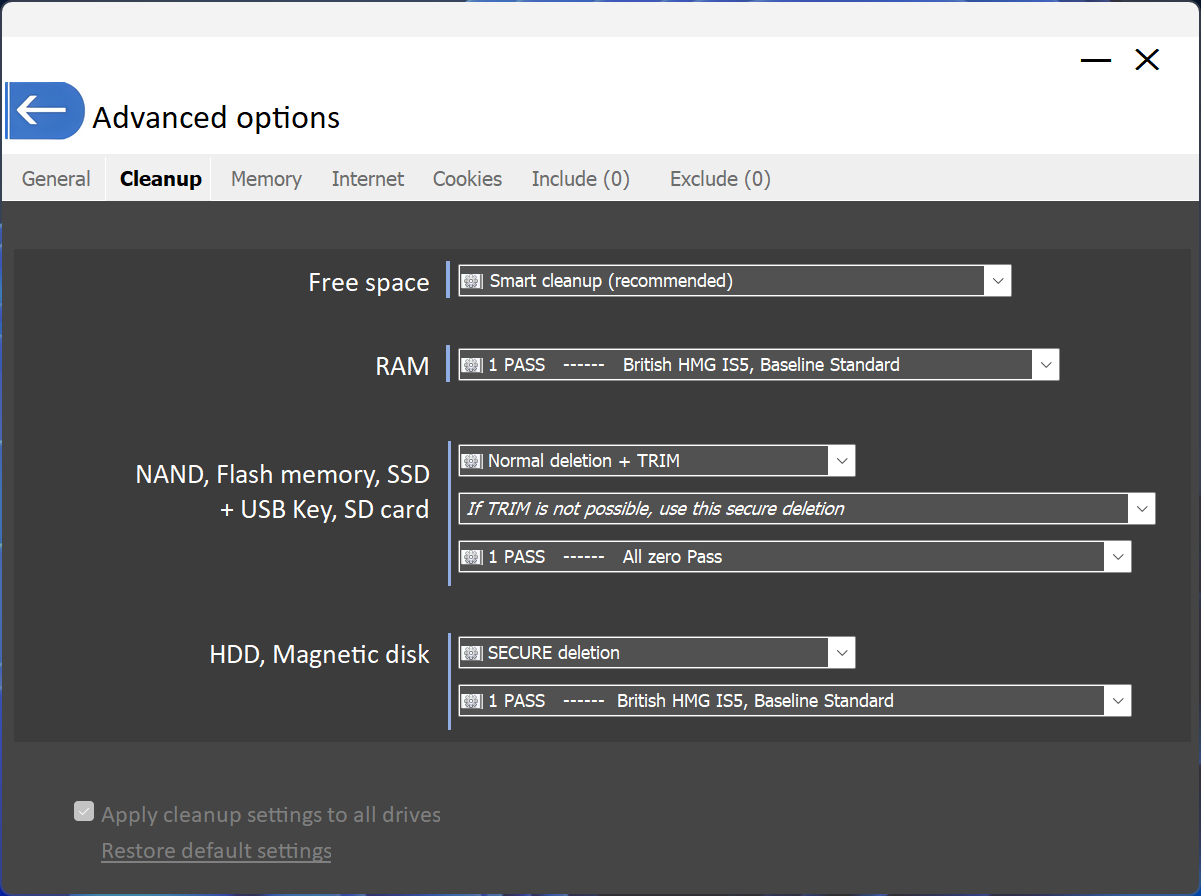1201x896 pixels.
Task: Open the Exclude (0) tab
Action: (x=720, y=179)
